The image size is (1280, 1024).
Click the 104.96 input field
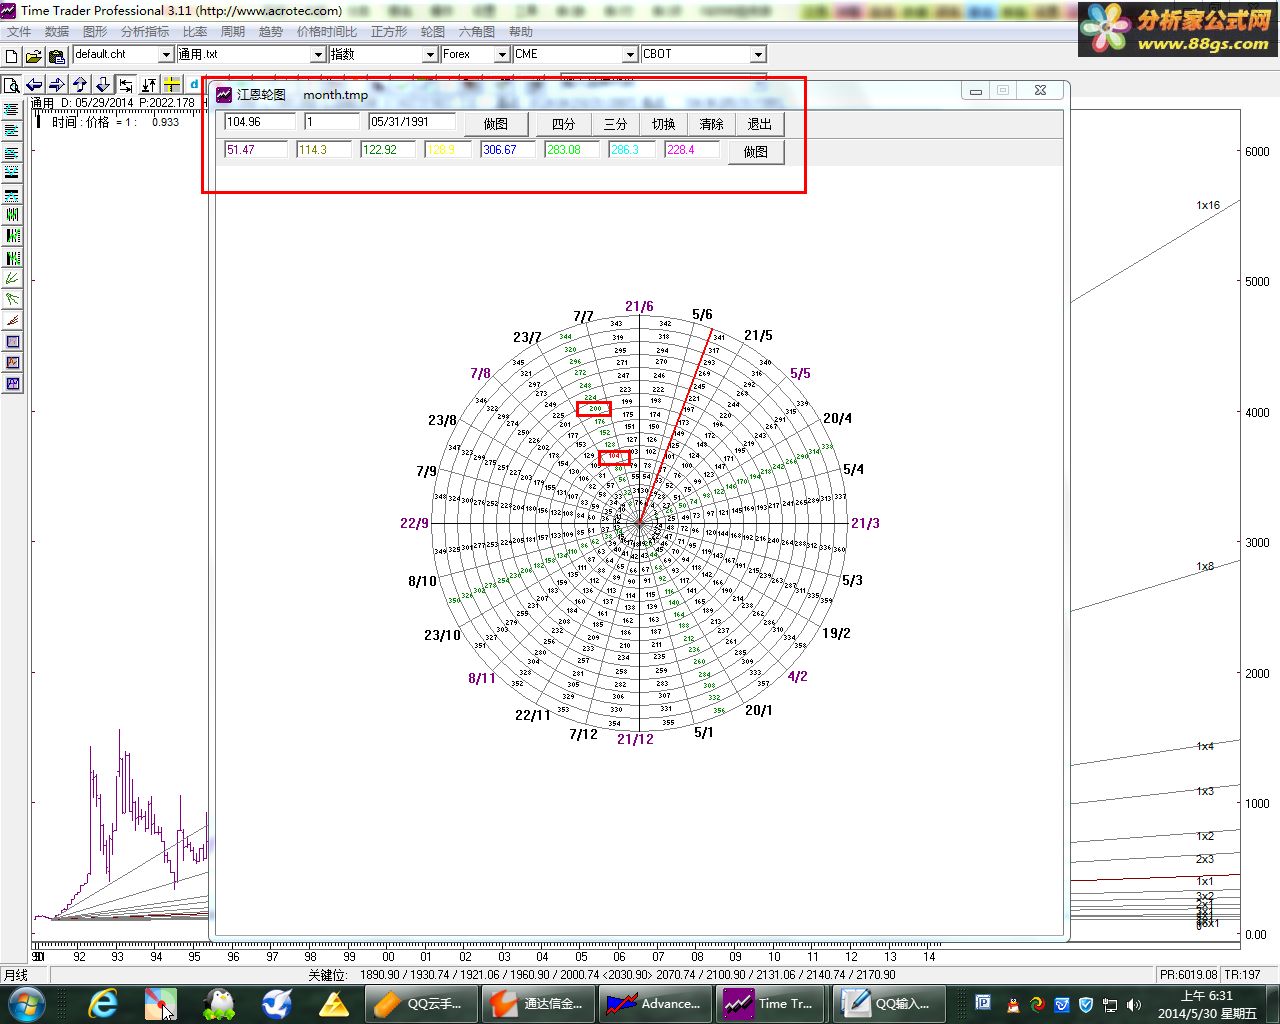pyautogui.click(x=260, y=122)
